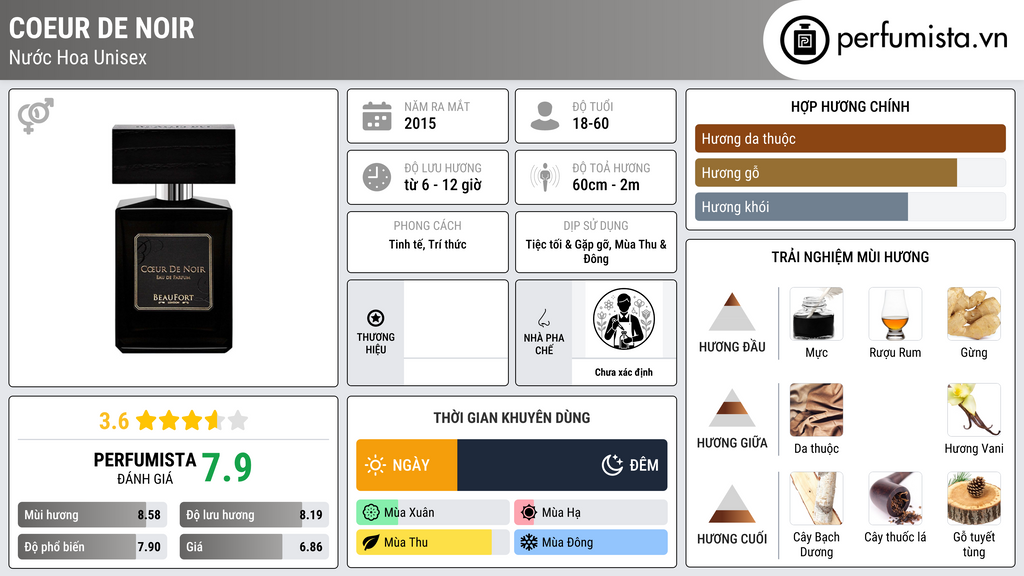
Task: Click the leaf icon for Mùa Thu
Action: click(x=371, y=542)
